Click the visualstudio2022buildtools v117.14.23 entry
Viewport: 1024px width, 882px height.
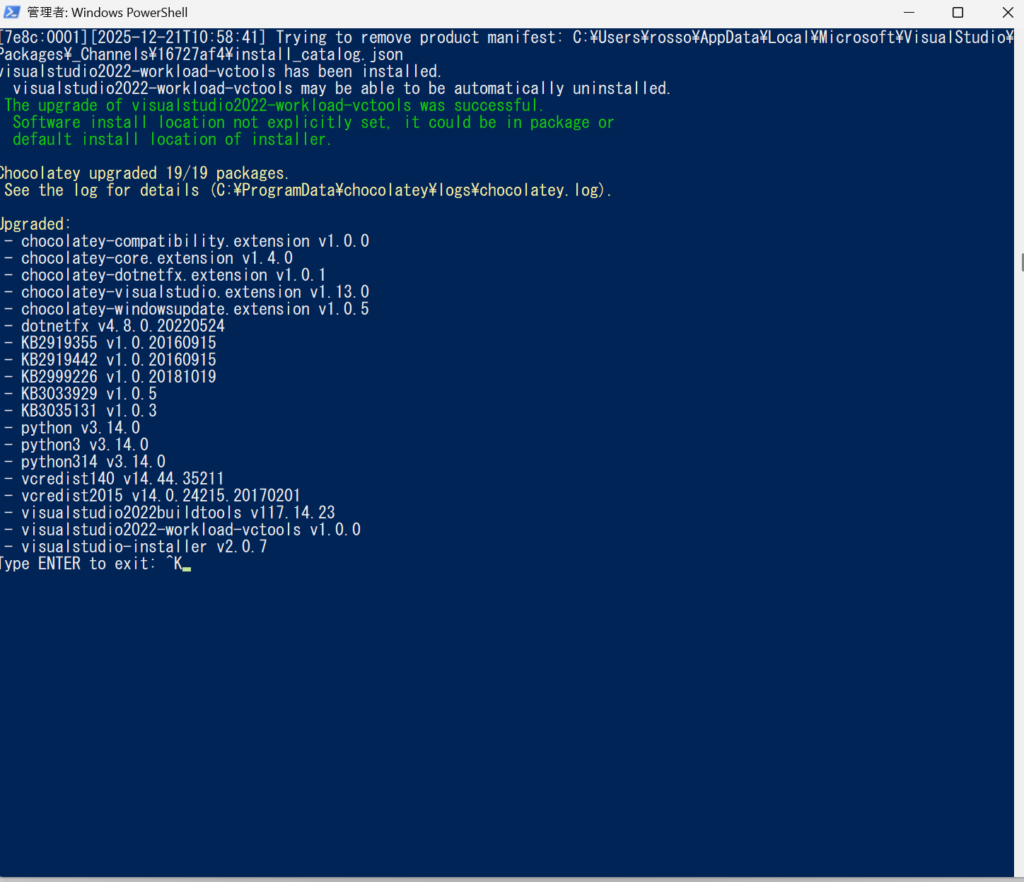pyautogui.click(x=177, y=513)
